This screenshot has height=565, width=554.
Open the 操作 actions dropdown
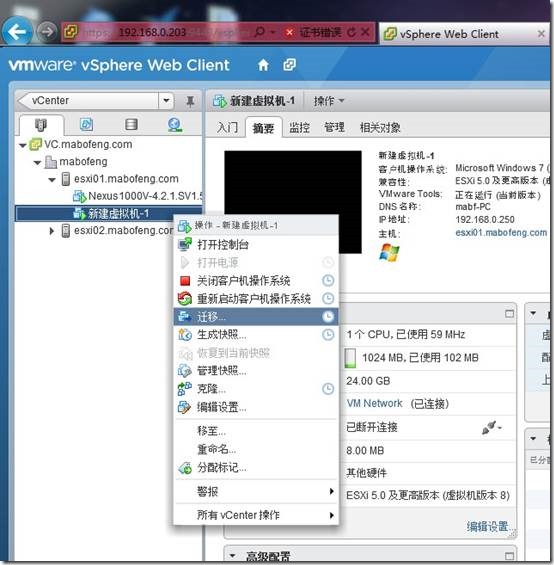(x=328, y=101)
